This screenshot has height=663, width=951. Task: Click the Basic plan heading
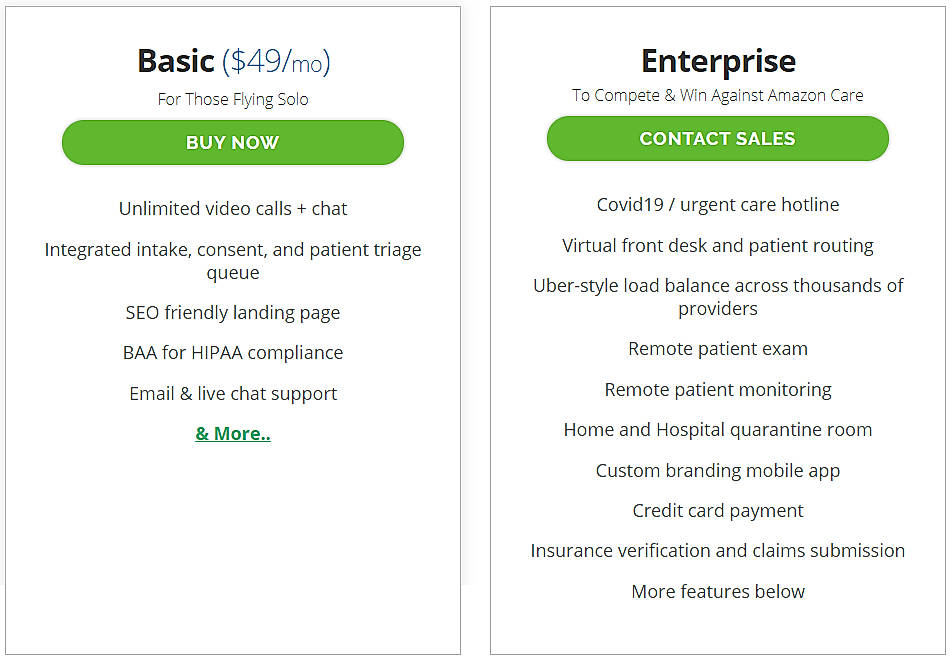coord(176,60)
